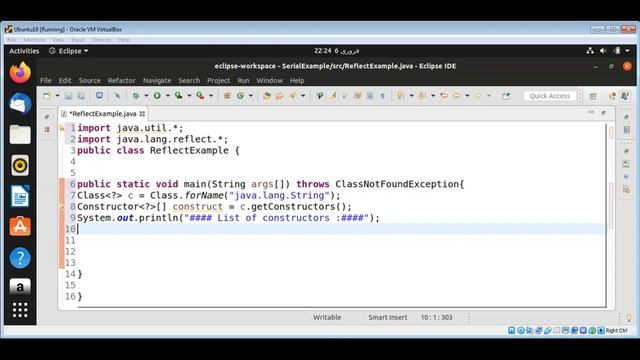Click the New Java Package icon
Screen dimensions: 640x360
227,96
